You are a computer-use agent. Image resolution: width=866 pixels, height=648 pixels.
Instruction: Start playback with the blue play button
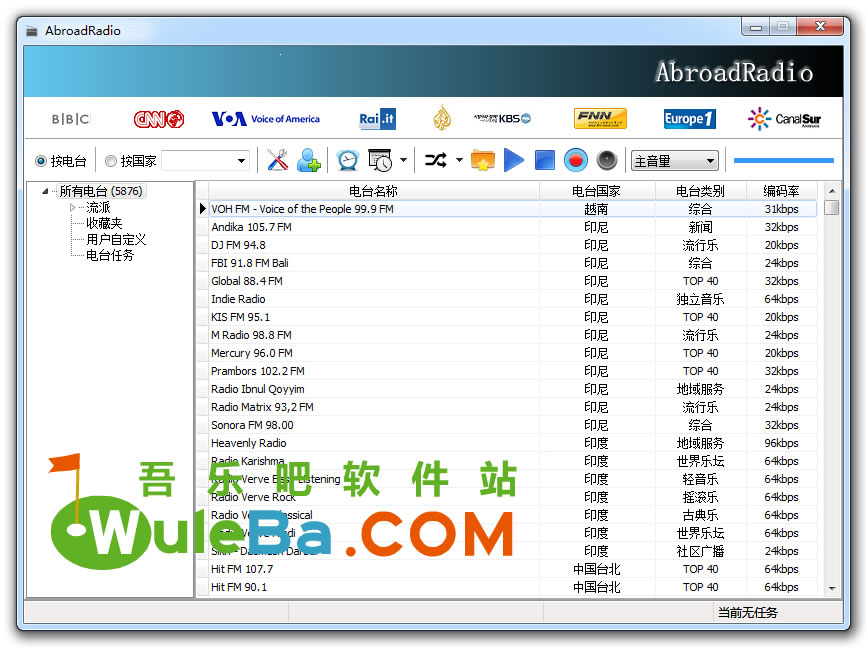pos(514,160)
